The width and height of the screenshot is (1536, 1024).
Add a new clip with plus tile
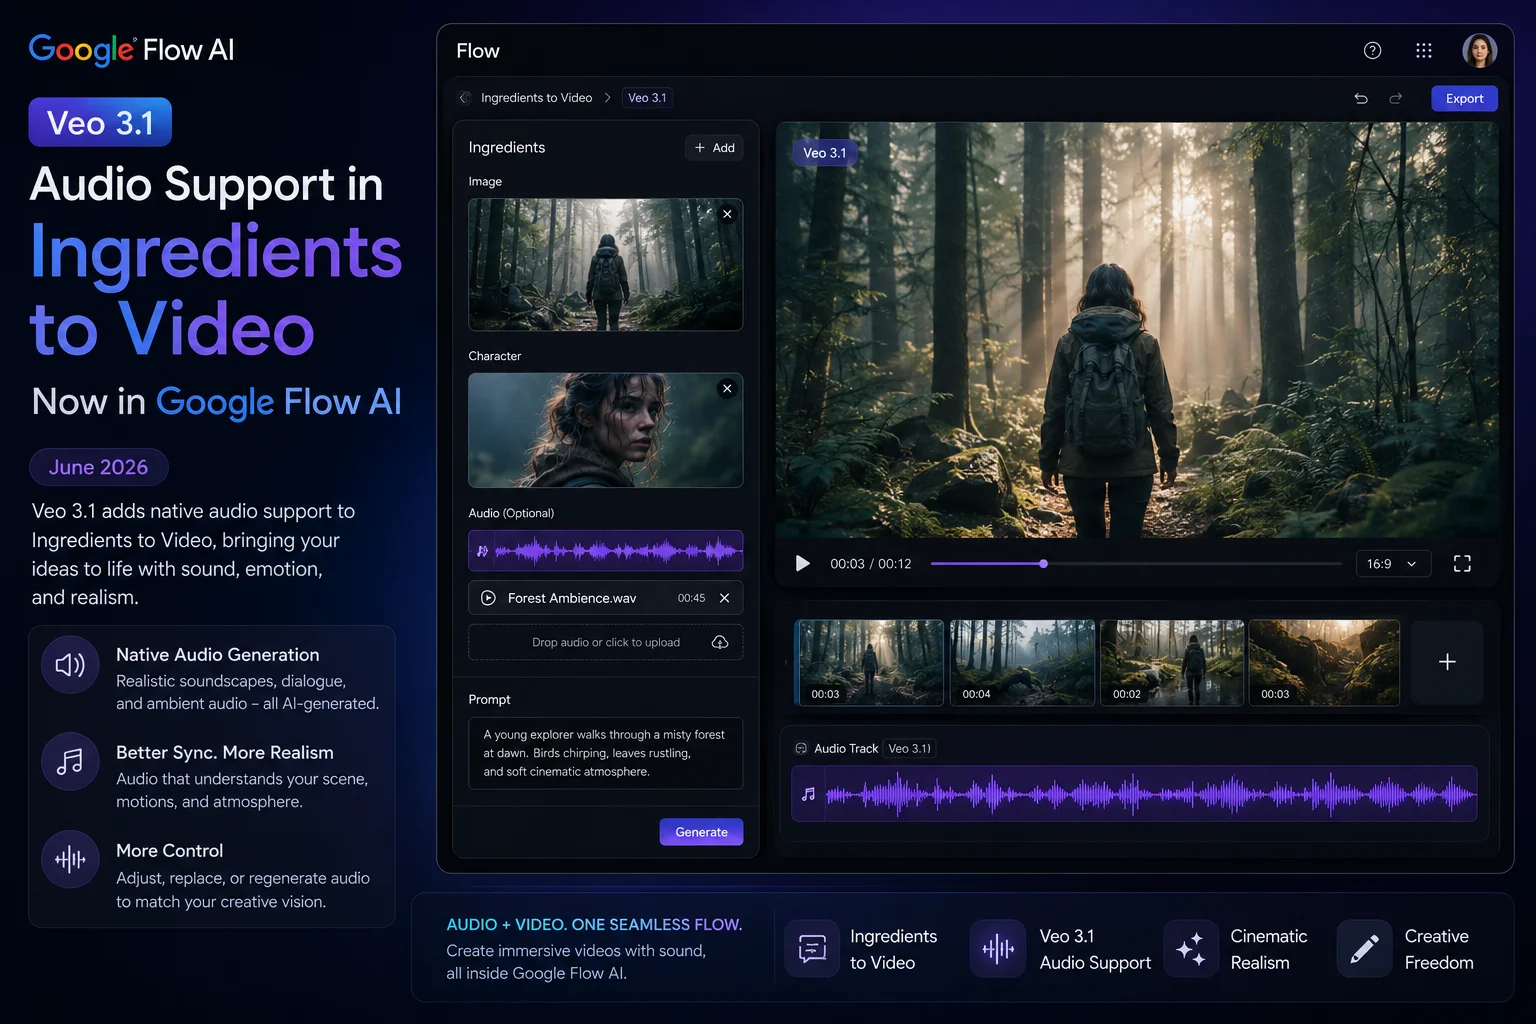[1447, 662]
